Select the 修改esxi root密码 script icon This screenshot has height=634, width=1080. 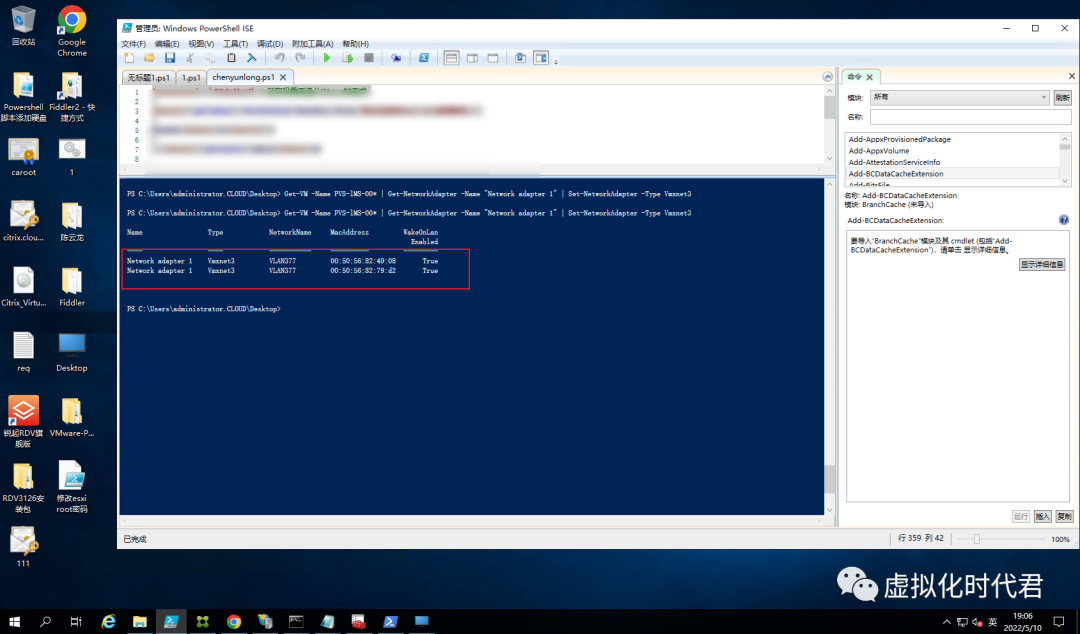click(x=72, y=487)
